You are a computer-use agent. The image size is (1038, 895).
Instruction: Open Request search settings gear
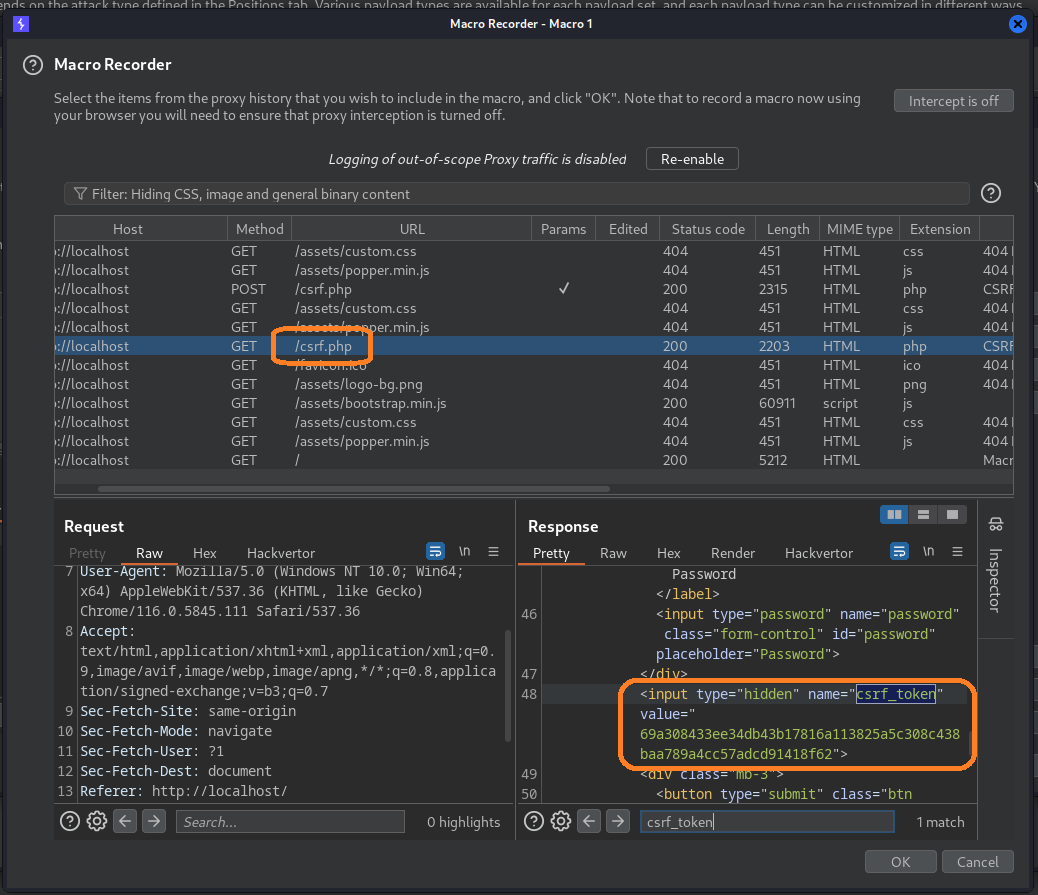pos(96,821)
